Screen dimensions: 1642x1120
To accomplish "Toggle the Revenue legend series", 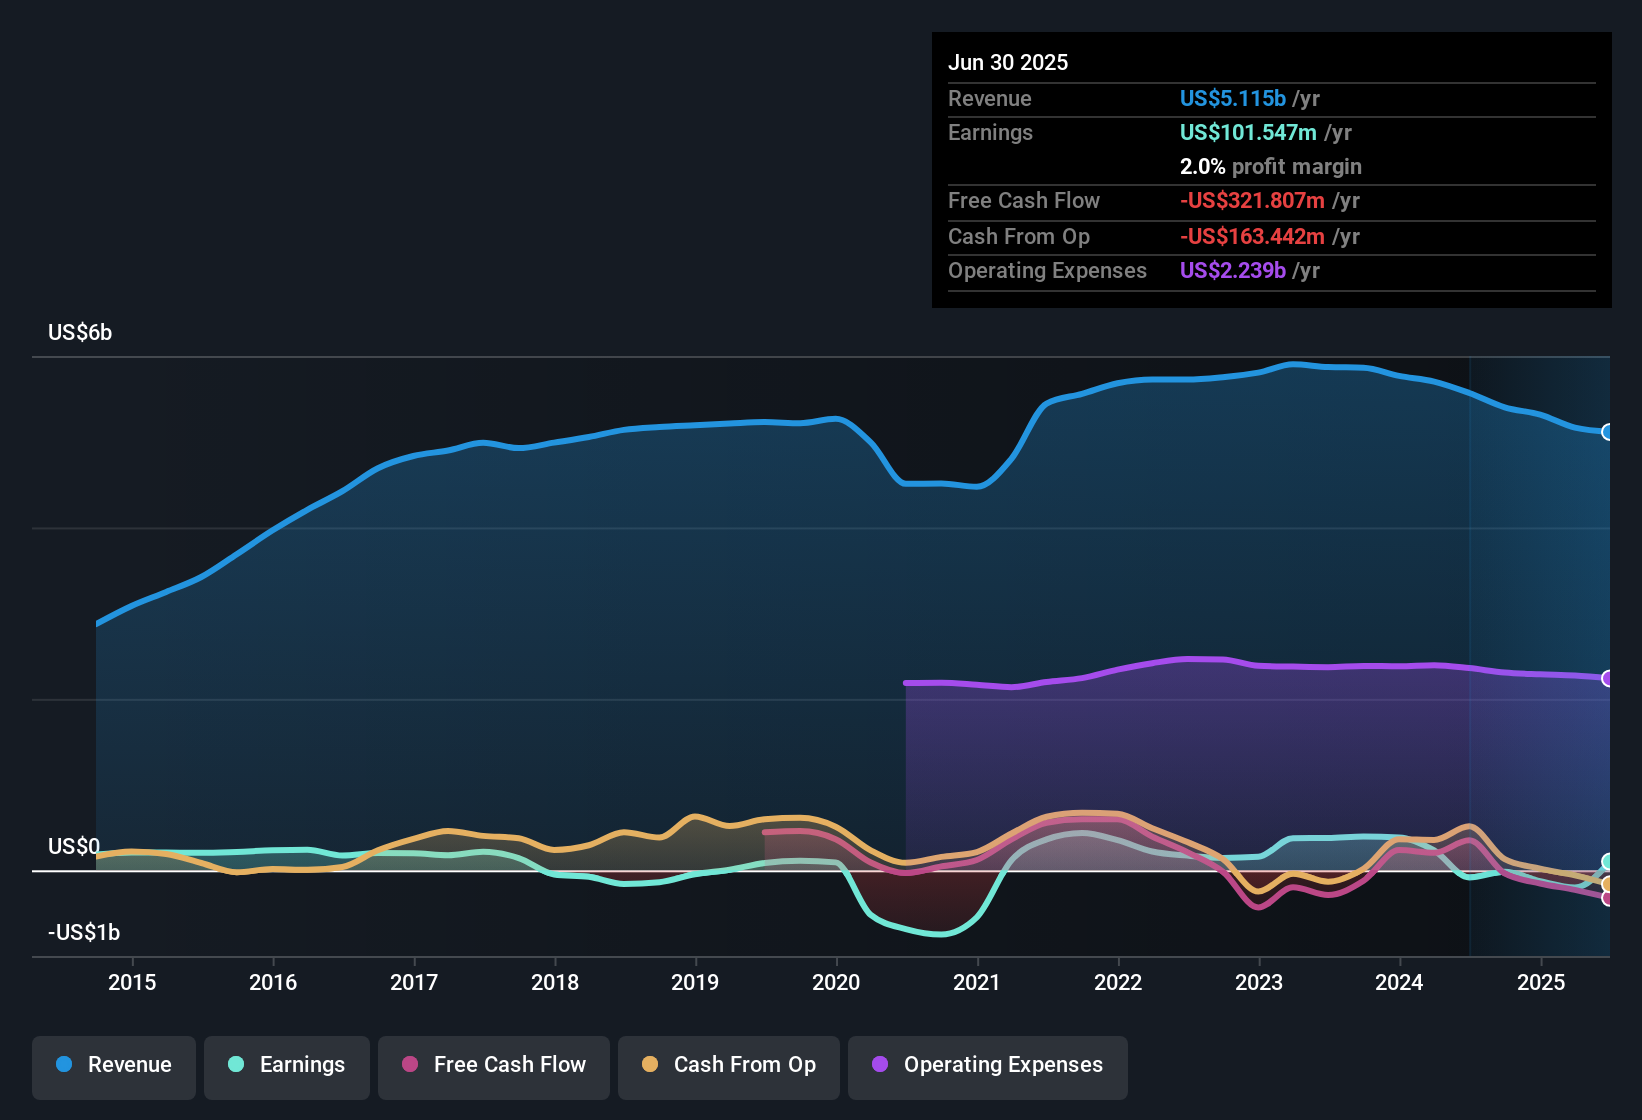I will pyautogui.click(x=114, y=1065).
